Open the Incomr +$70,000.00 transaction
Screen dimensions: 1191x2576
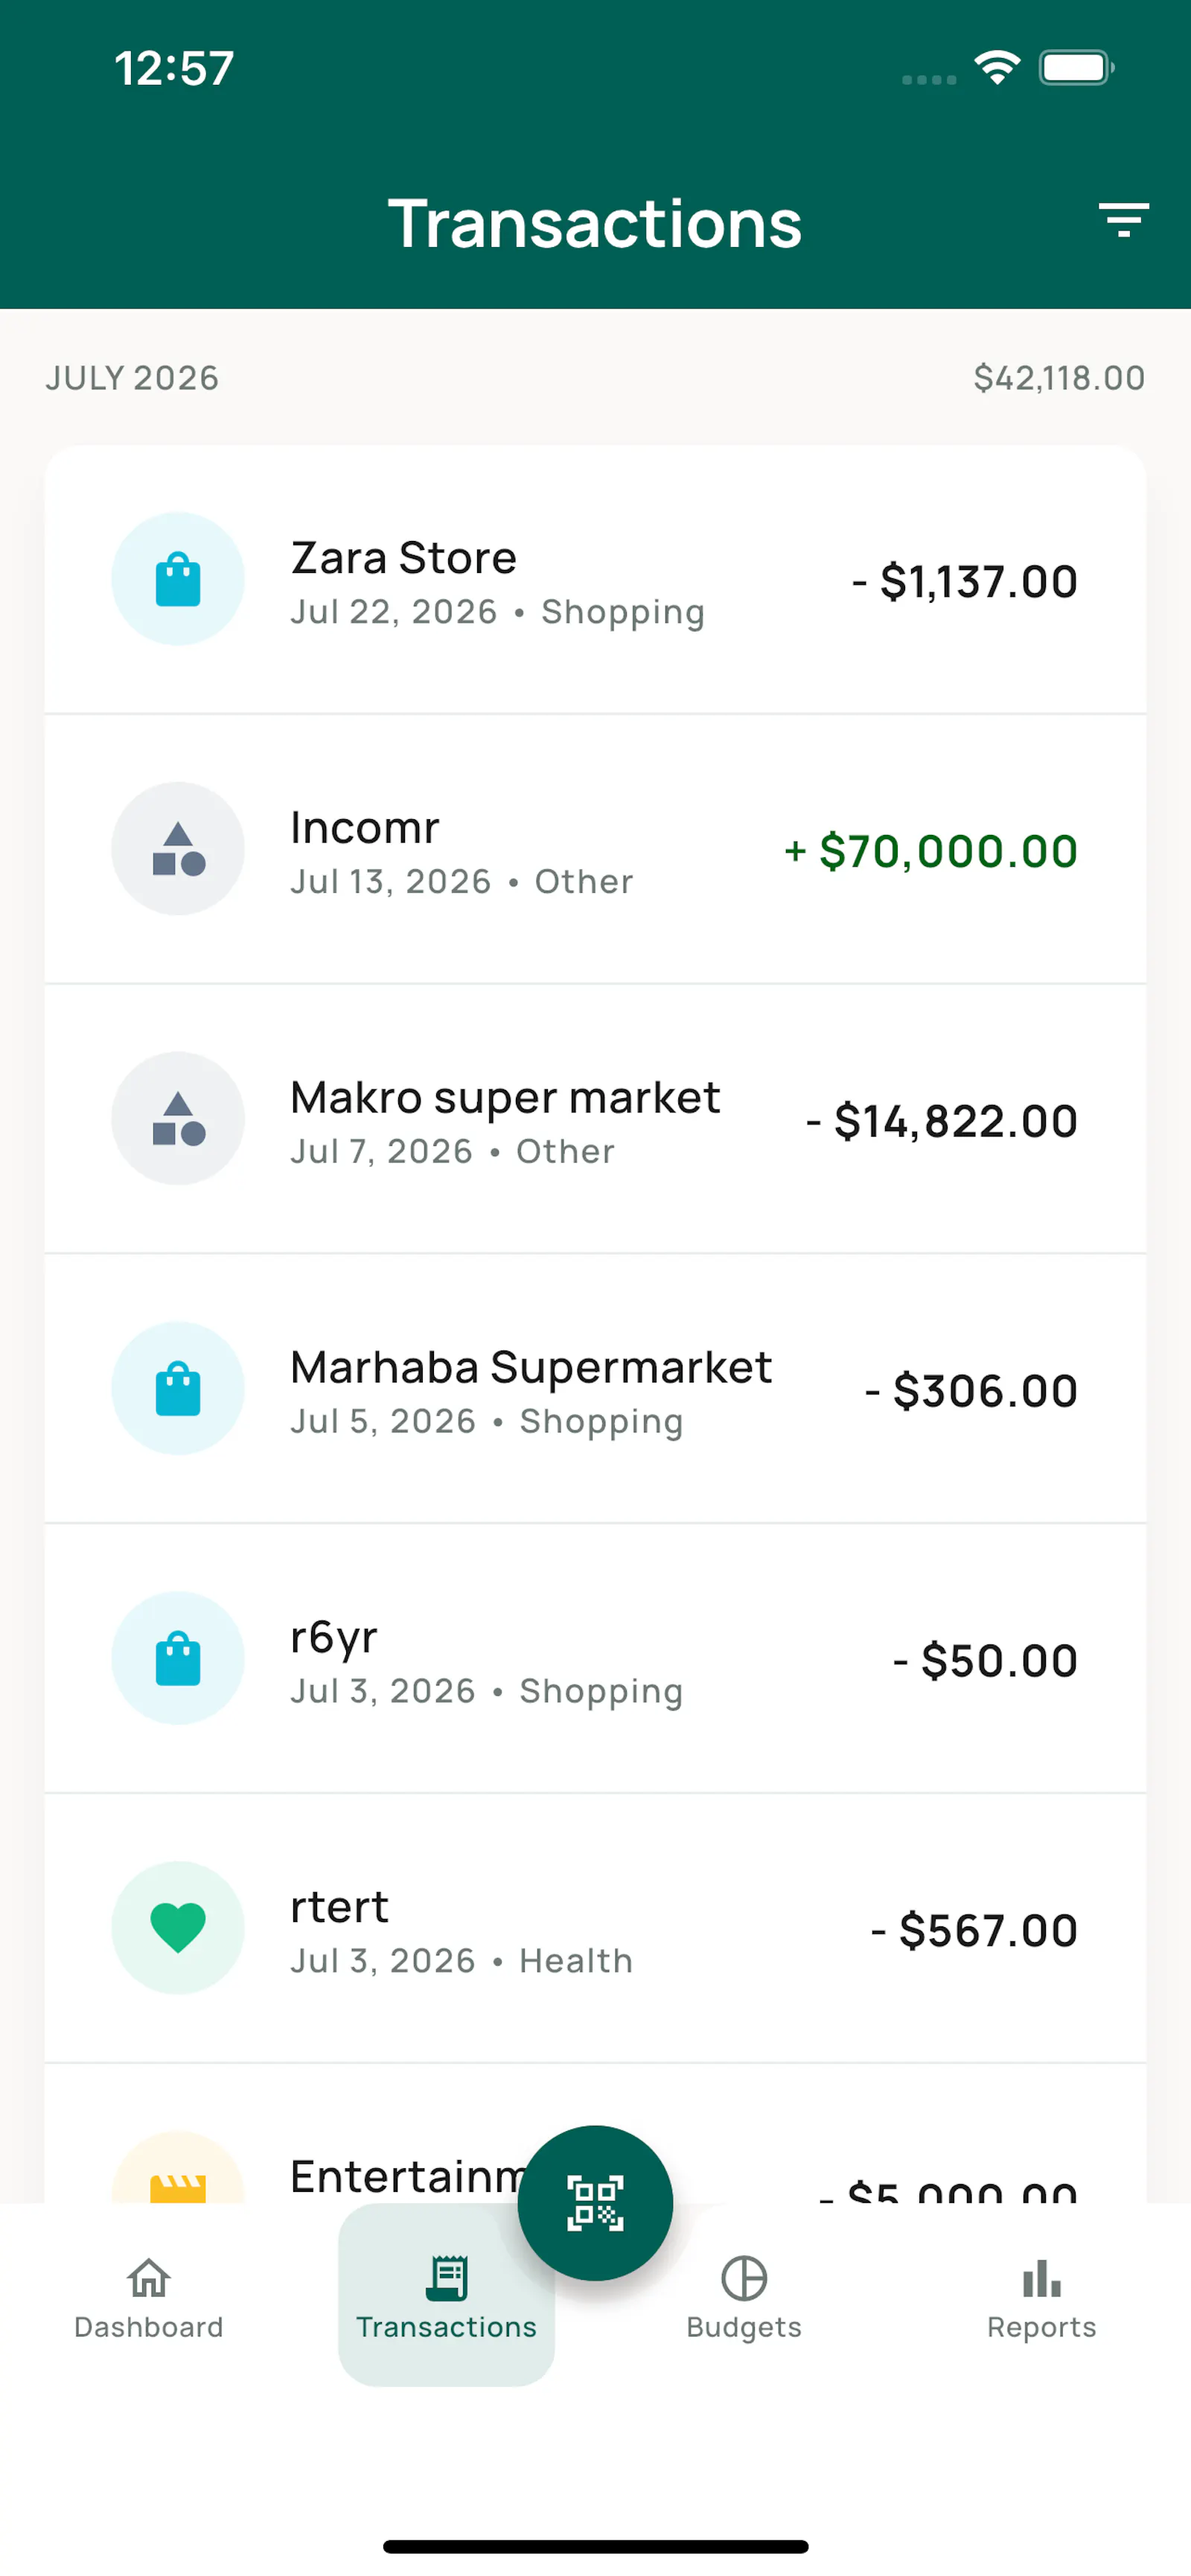pos(595,850)
